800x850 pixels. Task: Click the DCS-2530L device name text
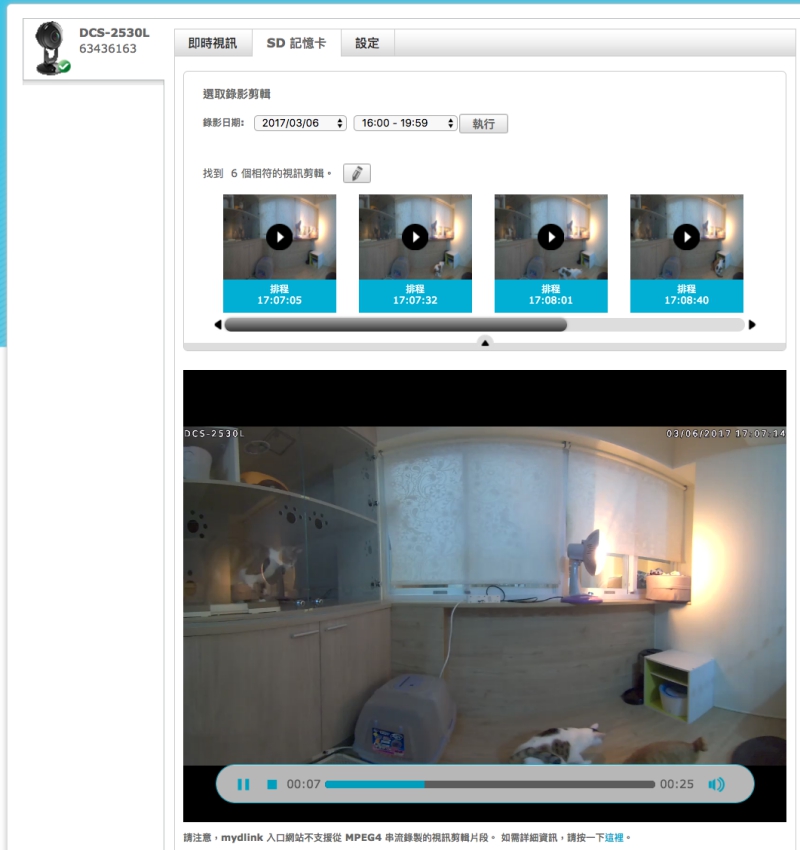pos(114,33)
